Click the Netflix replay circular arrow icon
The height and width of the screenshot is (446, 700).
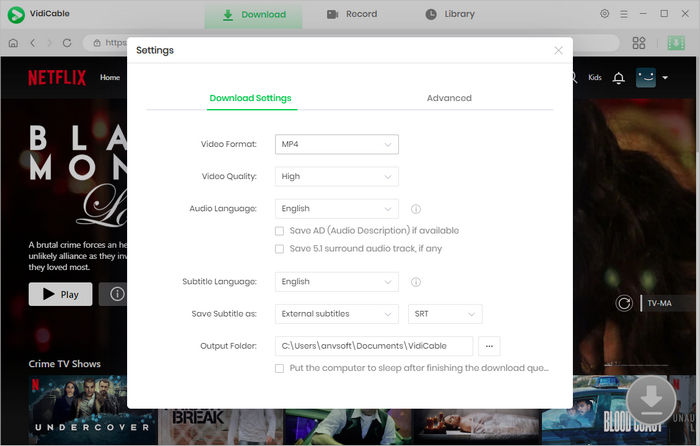click(624, 304)
